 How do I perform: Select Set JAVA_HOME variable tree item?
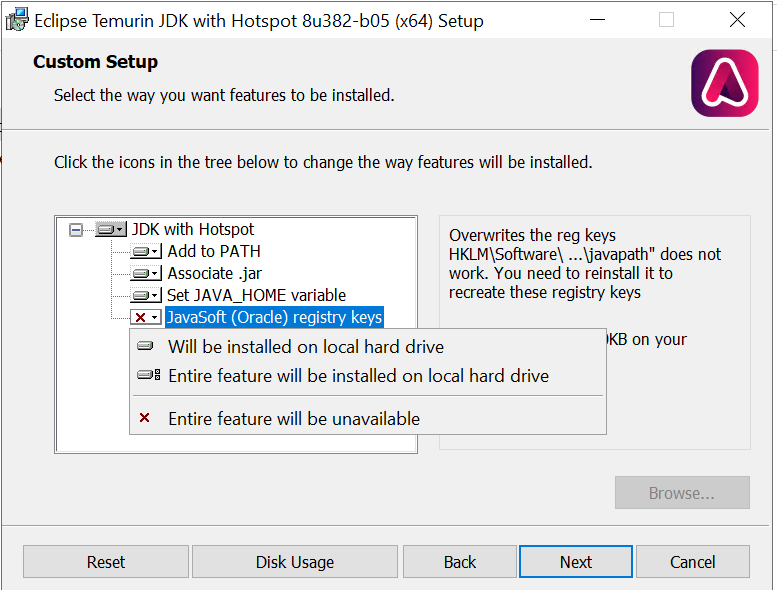(x=256, y=296)
